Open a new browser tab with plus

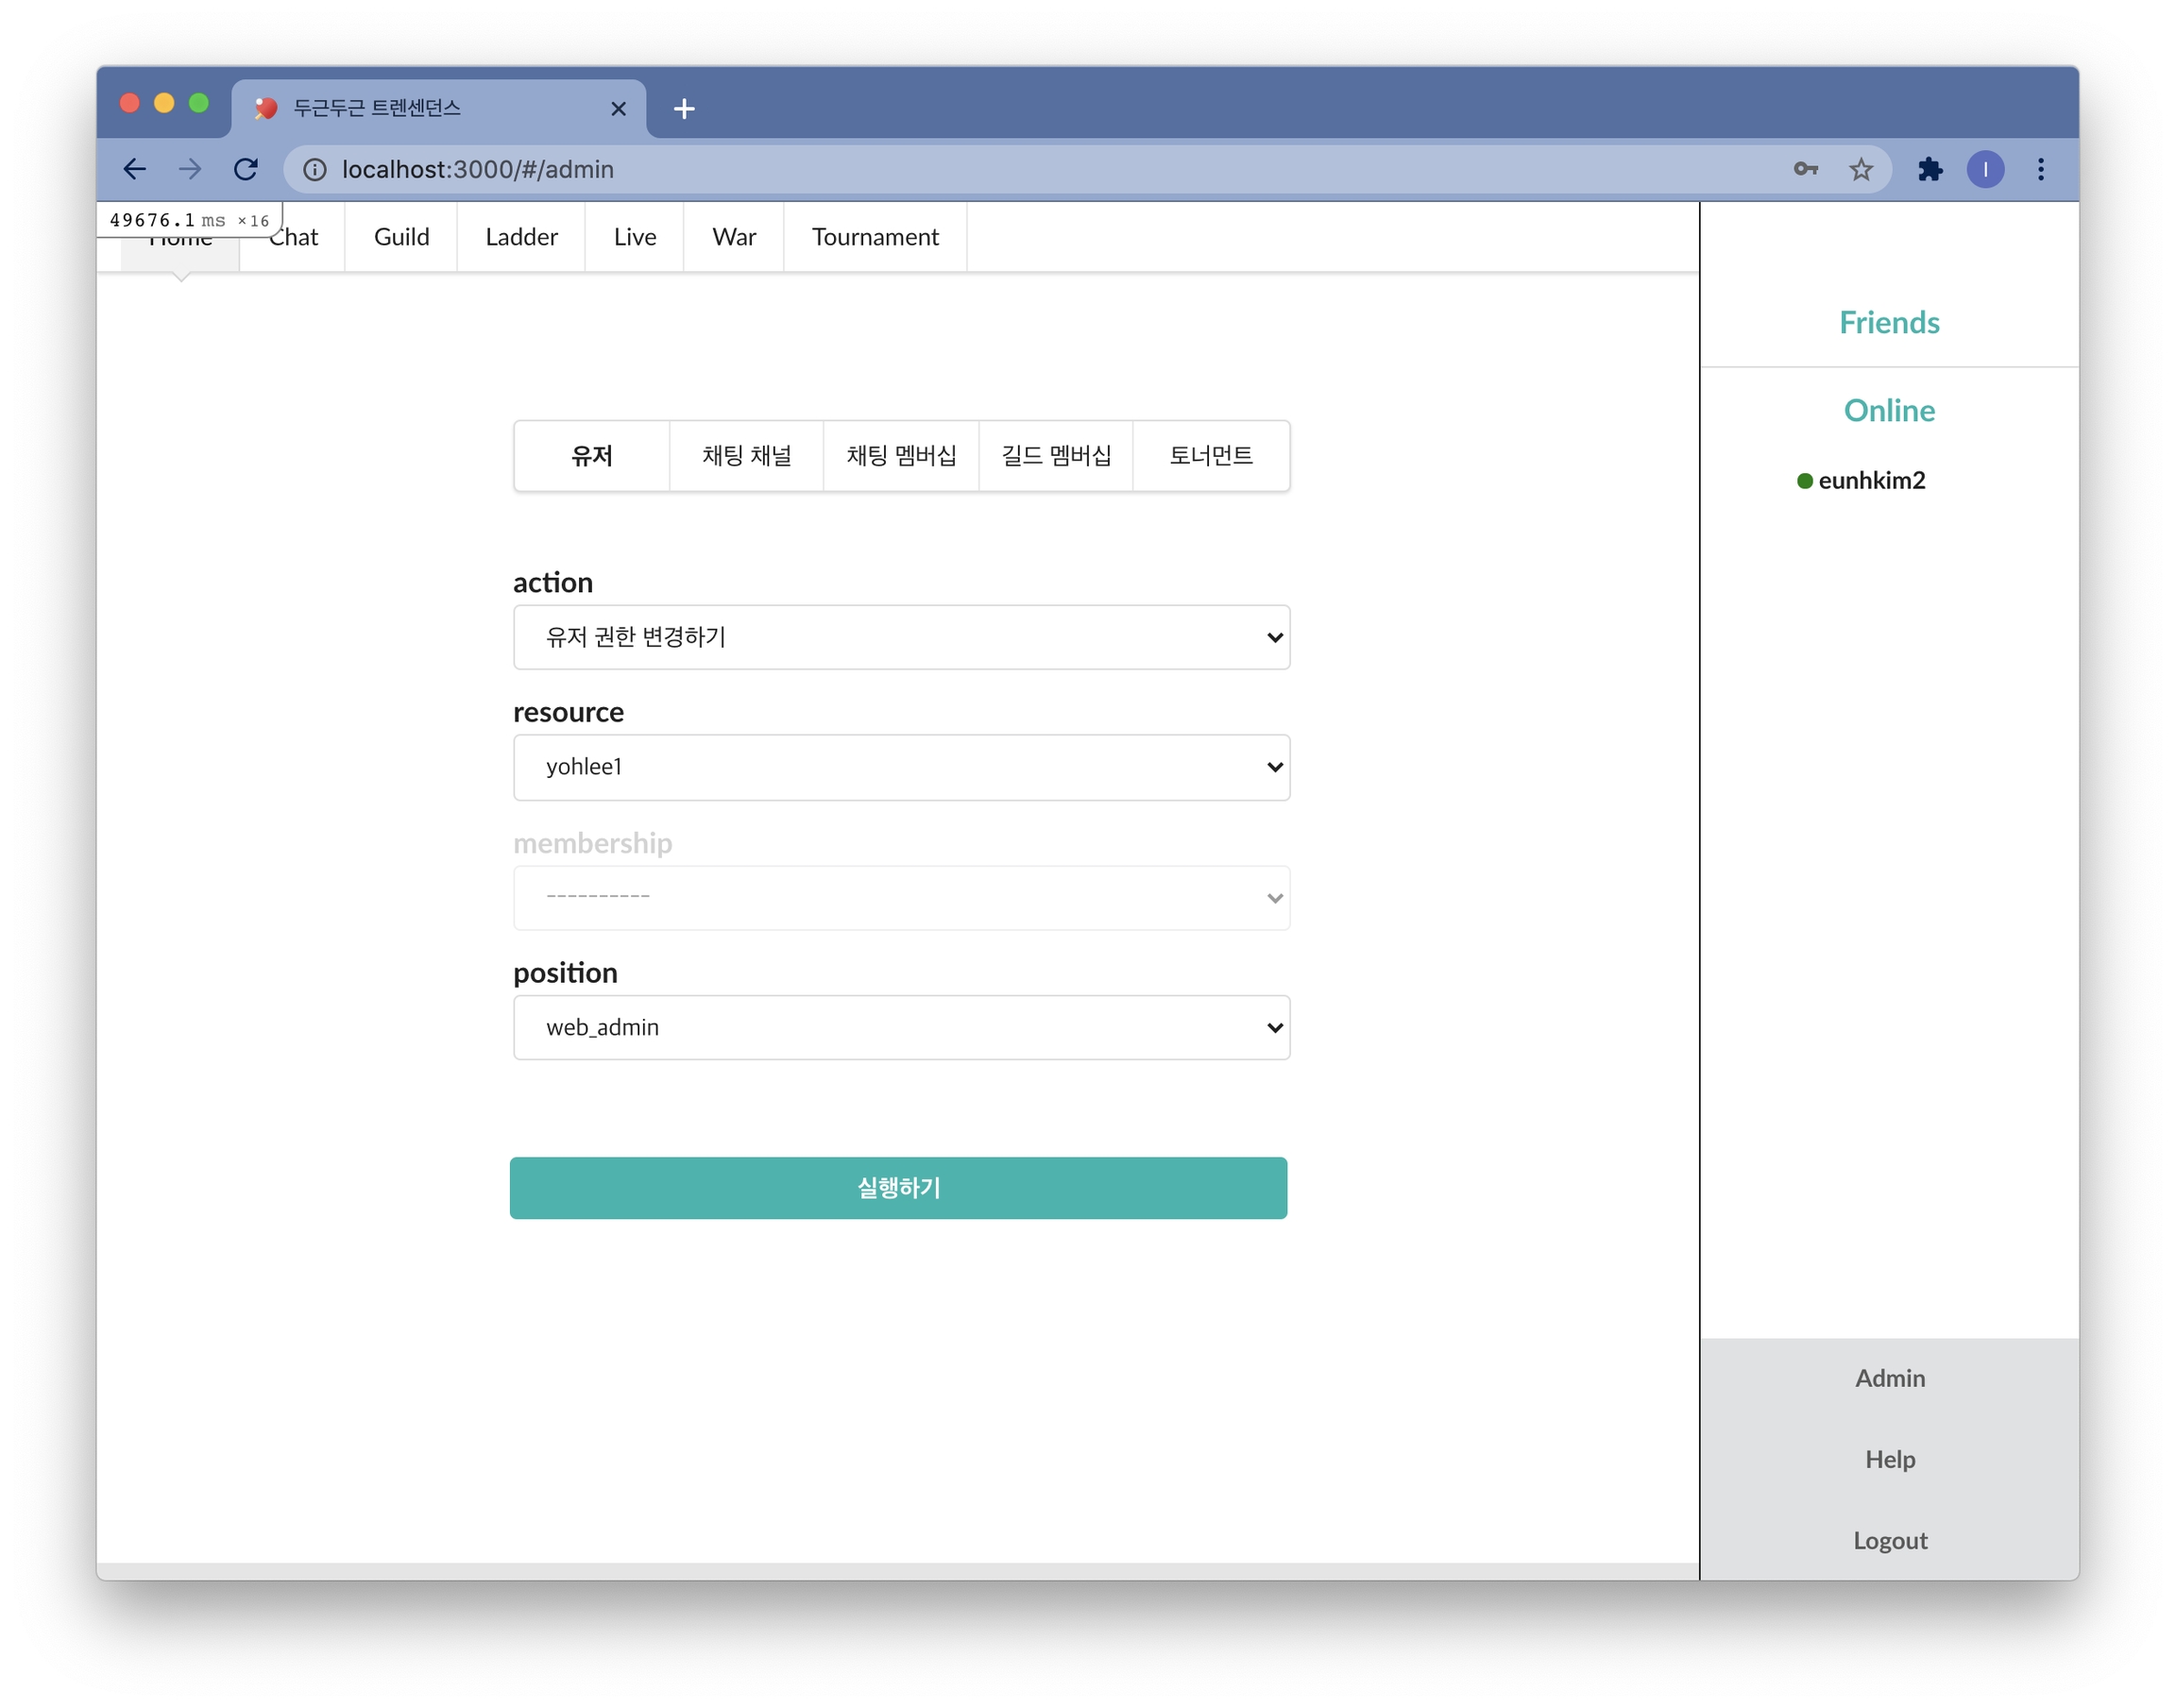(x=684, y=108)
